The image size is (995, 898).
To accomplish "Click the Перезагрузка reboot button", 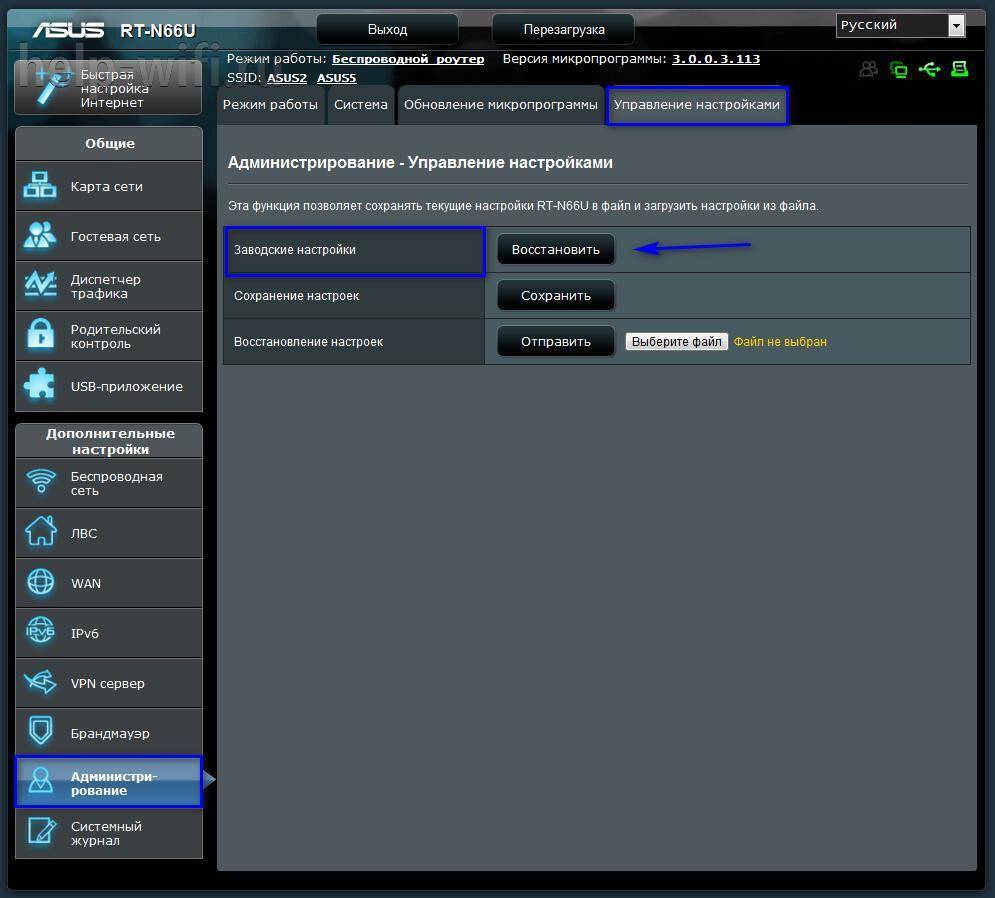I will pos(564,30).
